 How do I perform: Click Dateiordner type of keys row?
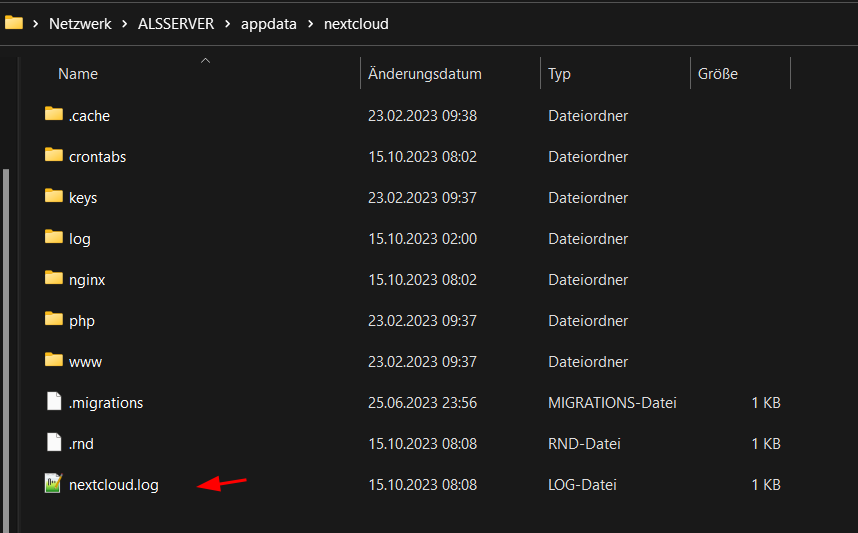tap(588, 198)
